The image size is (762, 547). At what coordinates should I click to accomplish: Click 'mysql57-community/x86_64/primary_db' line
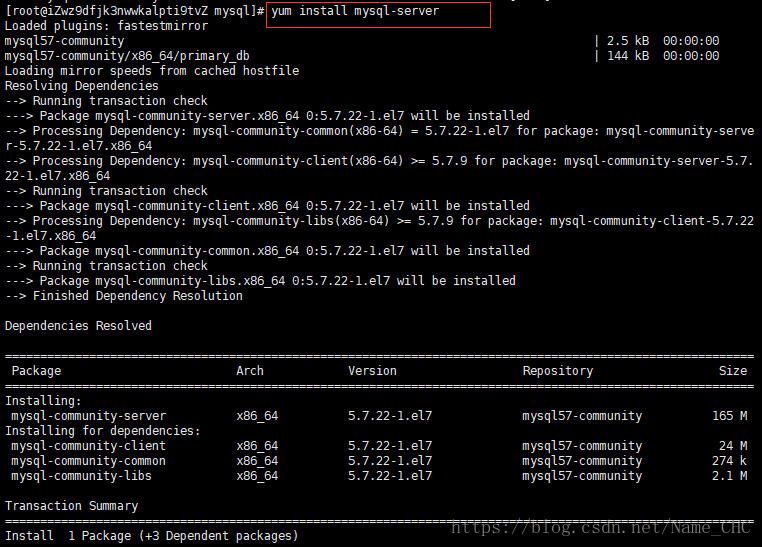(127, 56)
